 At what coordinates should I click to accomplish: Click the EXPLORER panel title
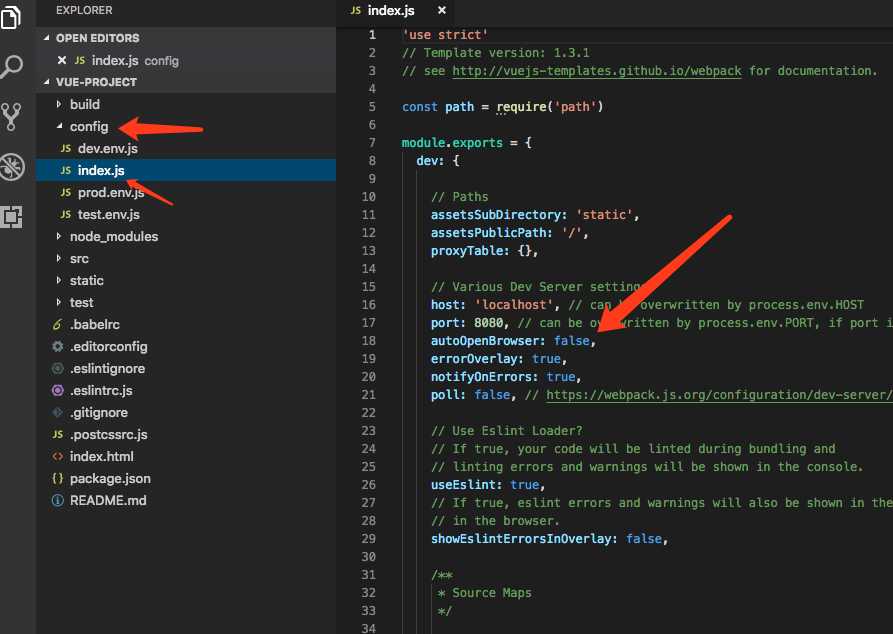(x=84, y=10)
